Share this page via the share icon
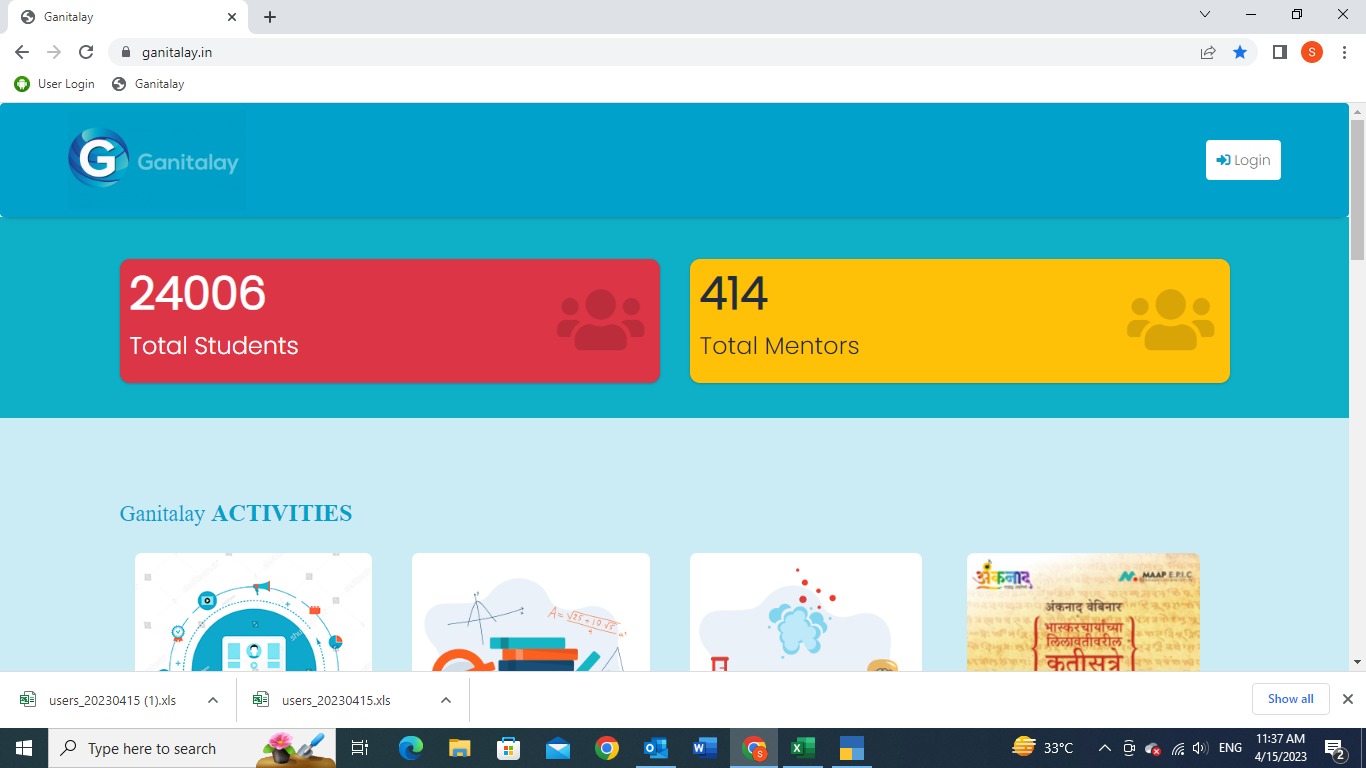Viewport: 1366px width, 768px height. coord(1208,52)
